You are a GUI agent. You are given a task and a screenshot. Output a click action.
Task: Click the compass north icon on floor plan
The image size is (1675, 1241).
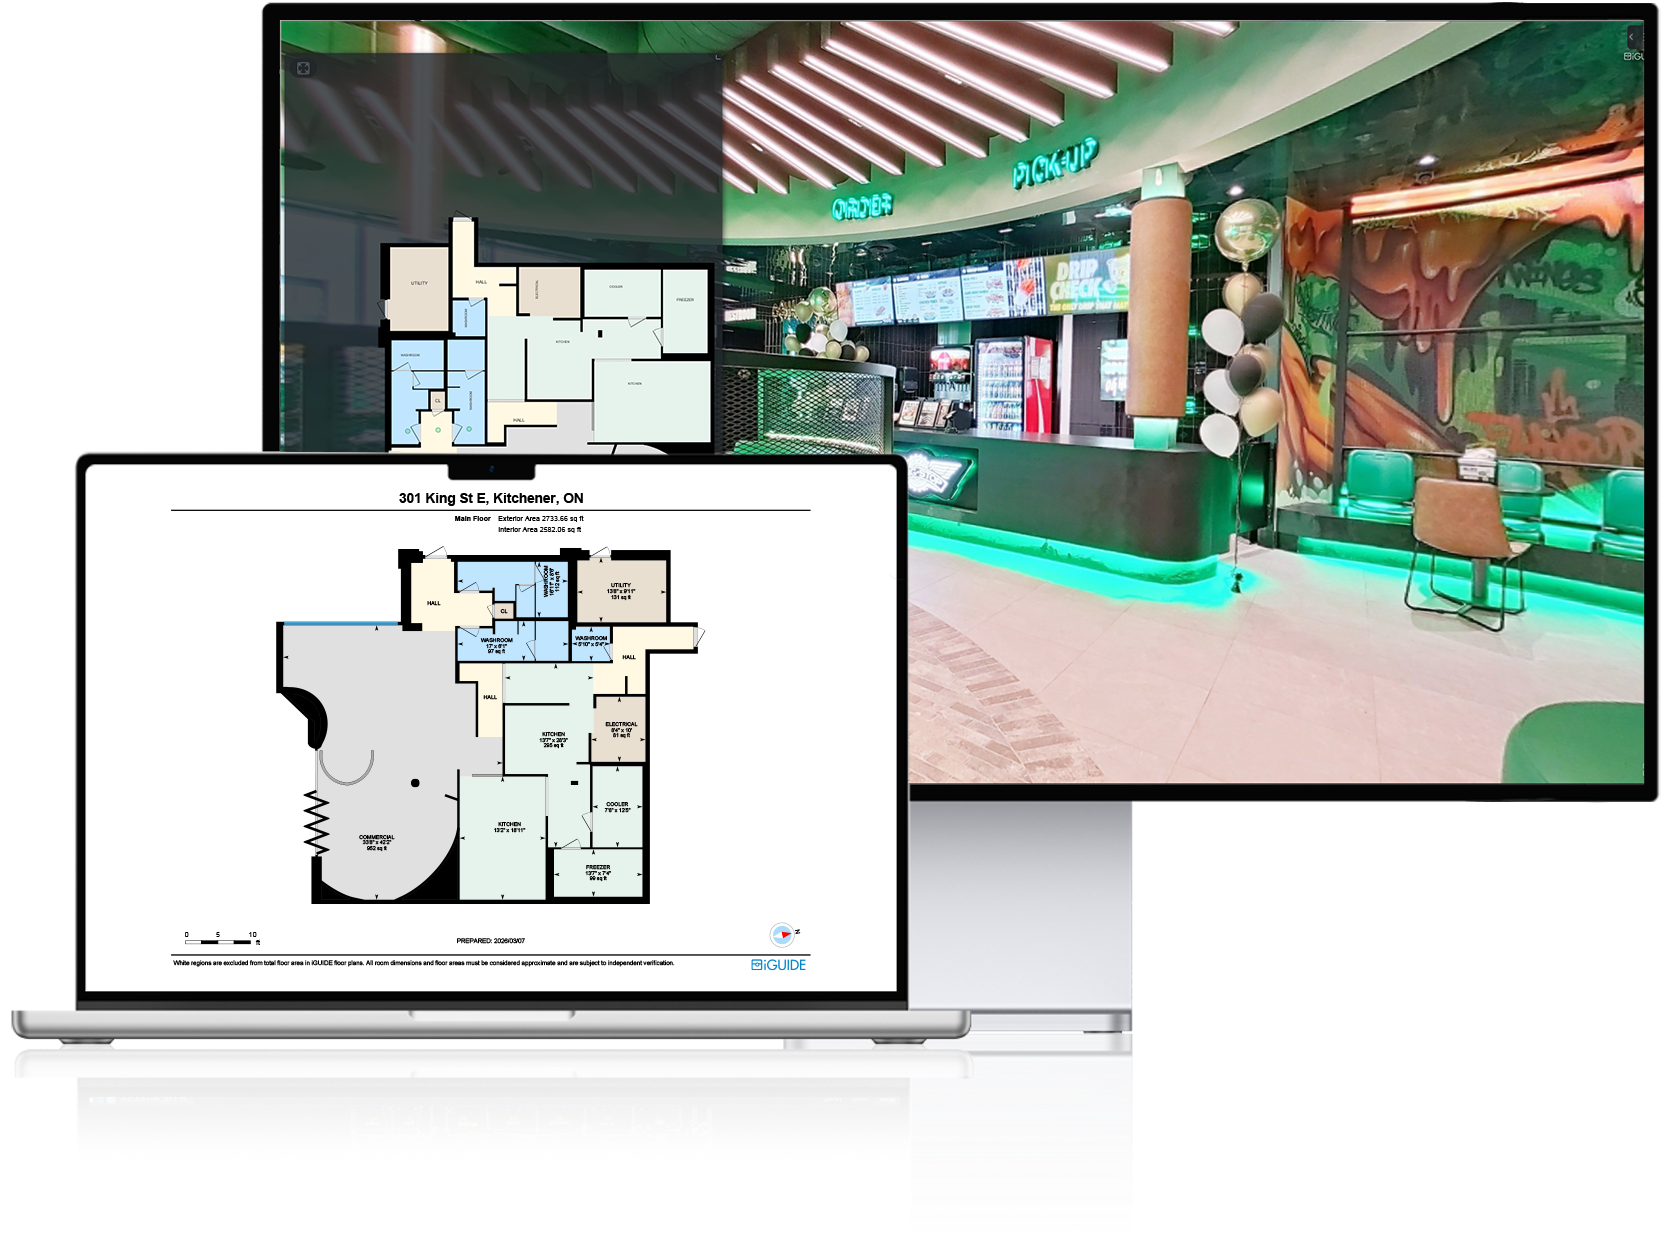coord(783,934)
